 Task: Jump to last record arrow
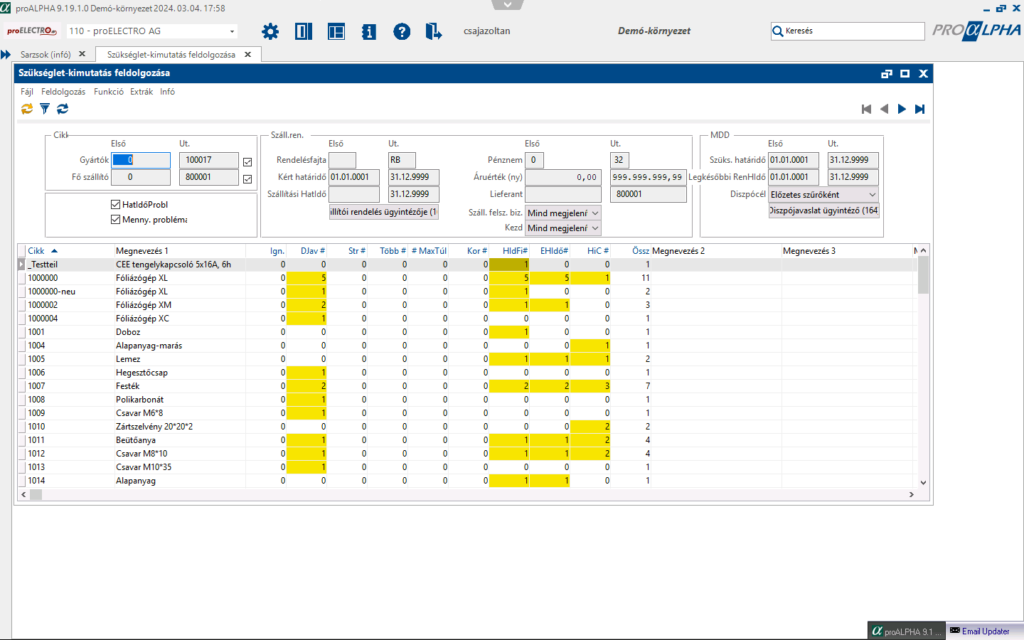[920, 109]
